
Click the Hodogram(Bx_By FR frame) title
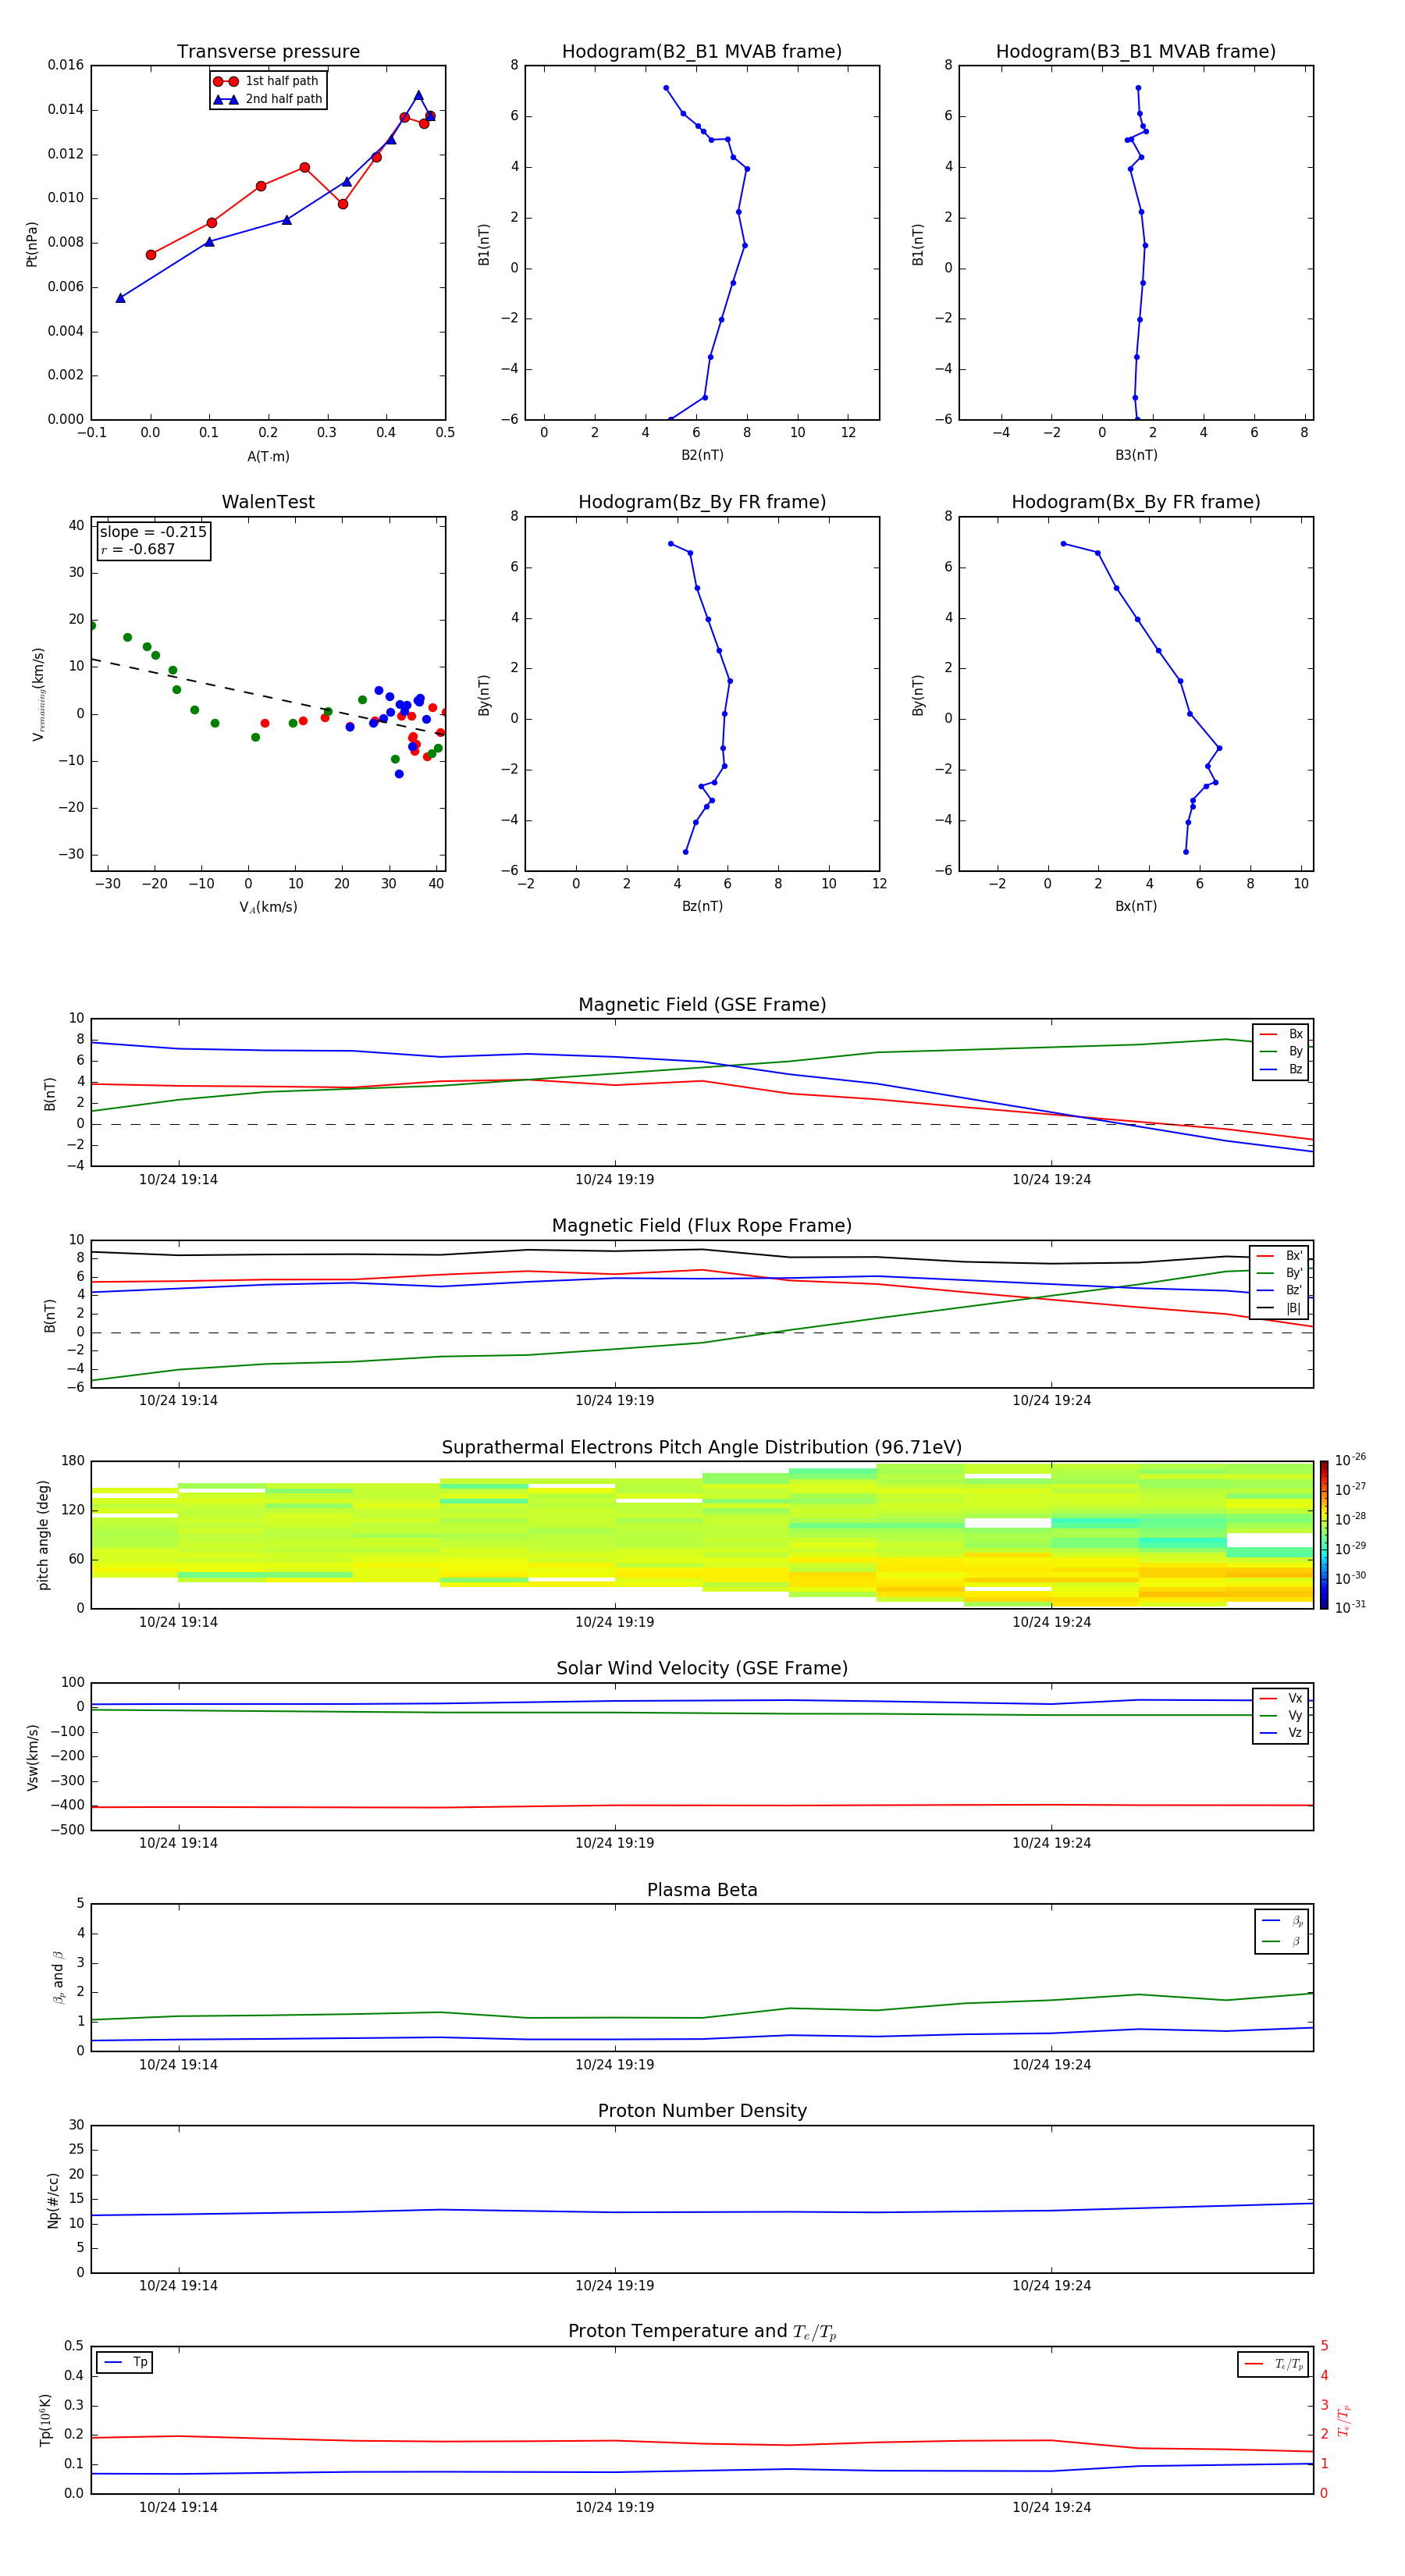click(x=1136, y=502)
